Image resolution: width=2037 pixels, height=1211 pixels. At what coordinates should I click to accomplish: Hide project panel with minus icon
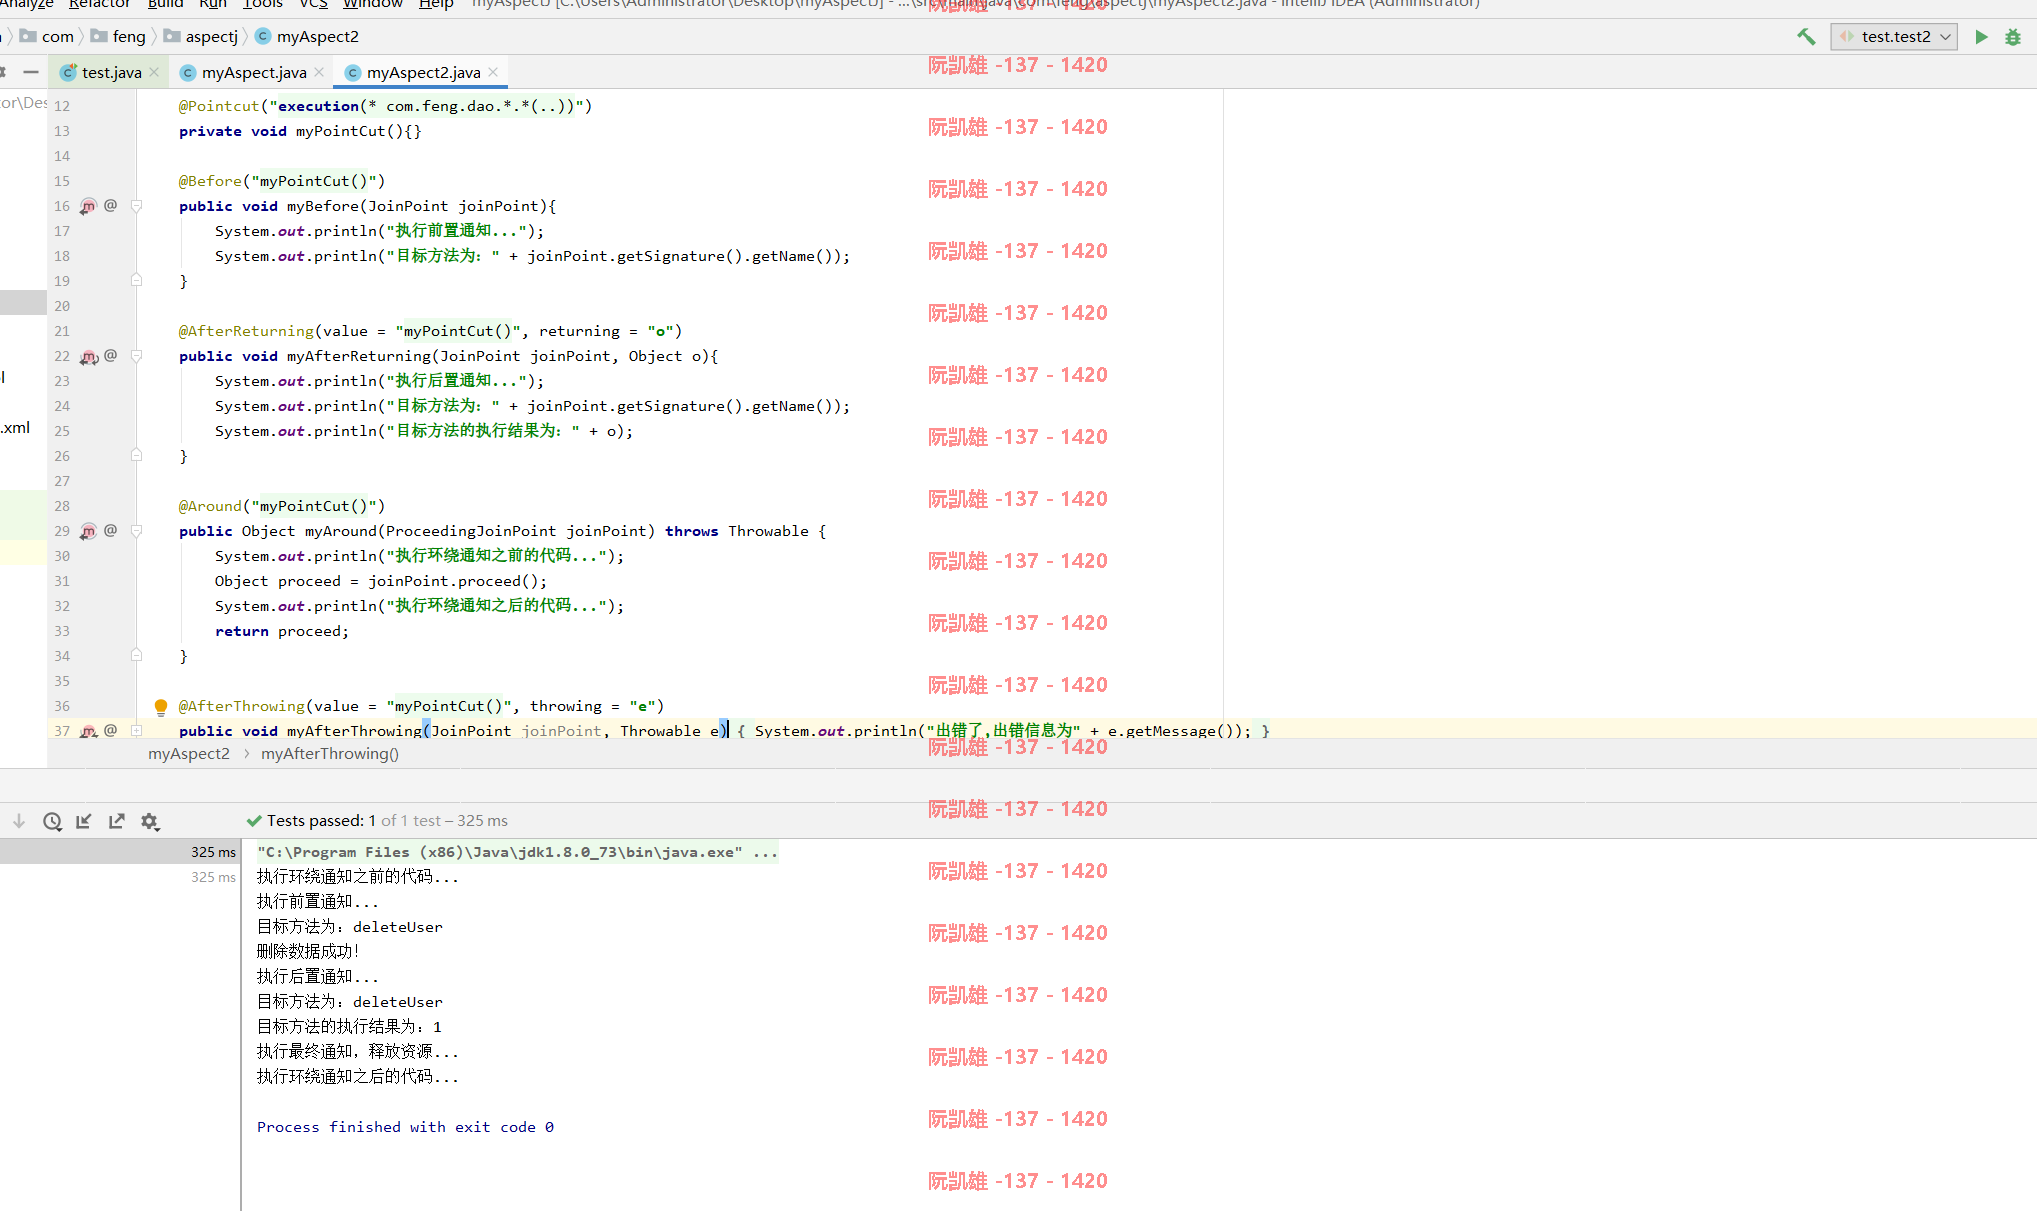pyautogui.click(x=31, y=72)
